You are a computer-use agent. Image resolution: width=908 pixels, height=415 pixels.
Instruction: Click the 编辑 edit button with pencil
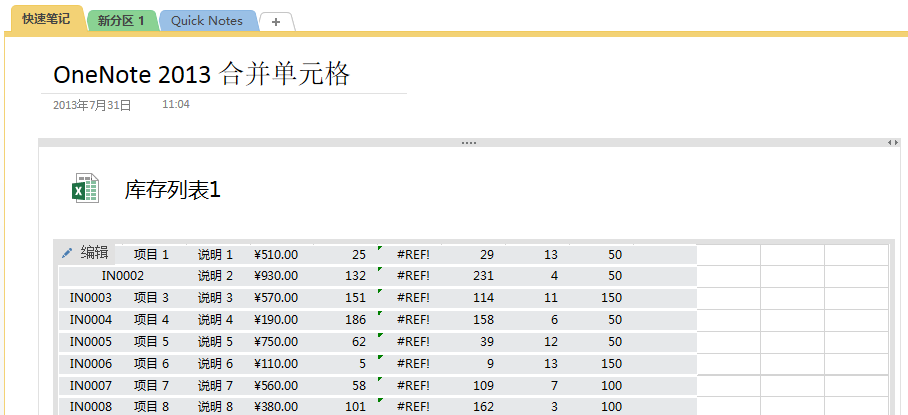tap(86, 253)
